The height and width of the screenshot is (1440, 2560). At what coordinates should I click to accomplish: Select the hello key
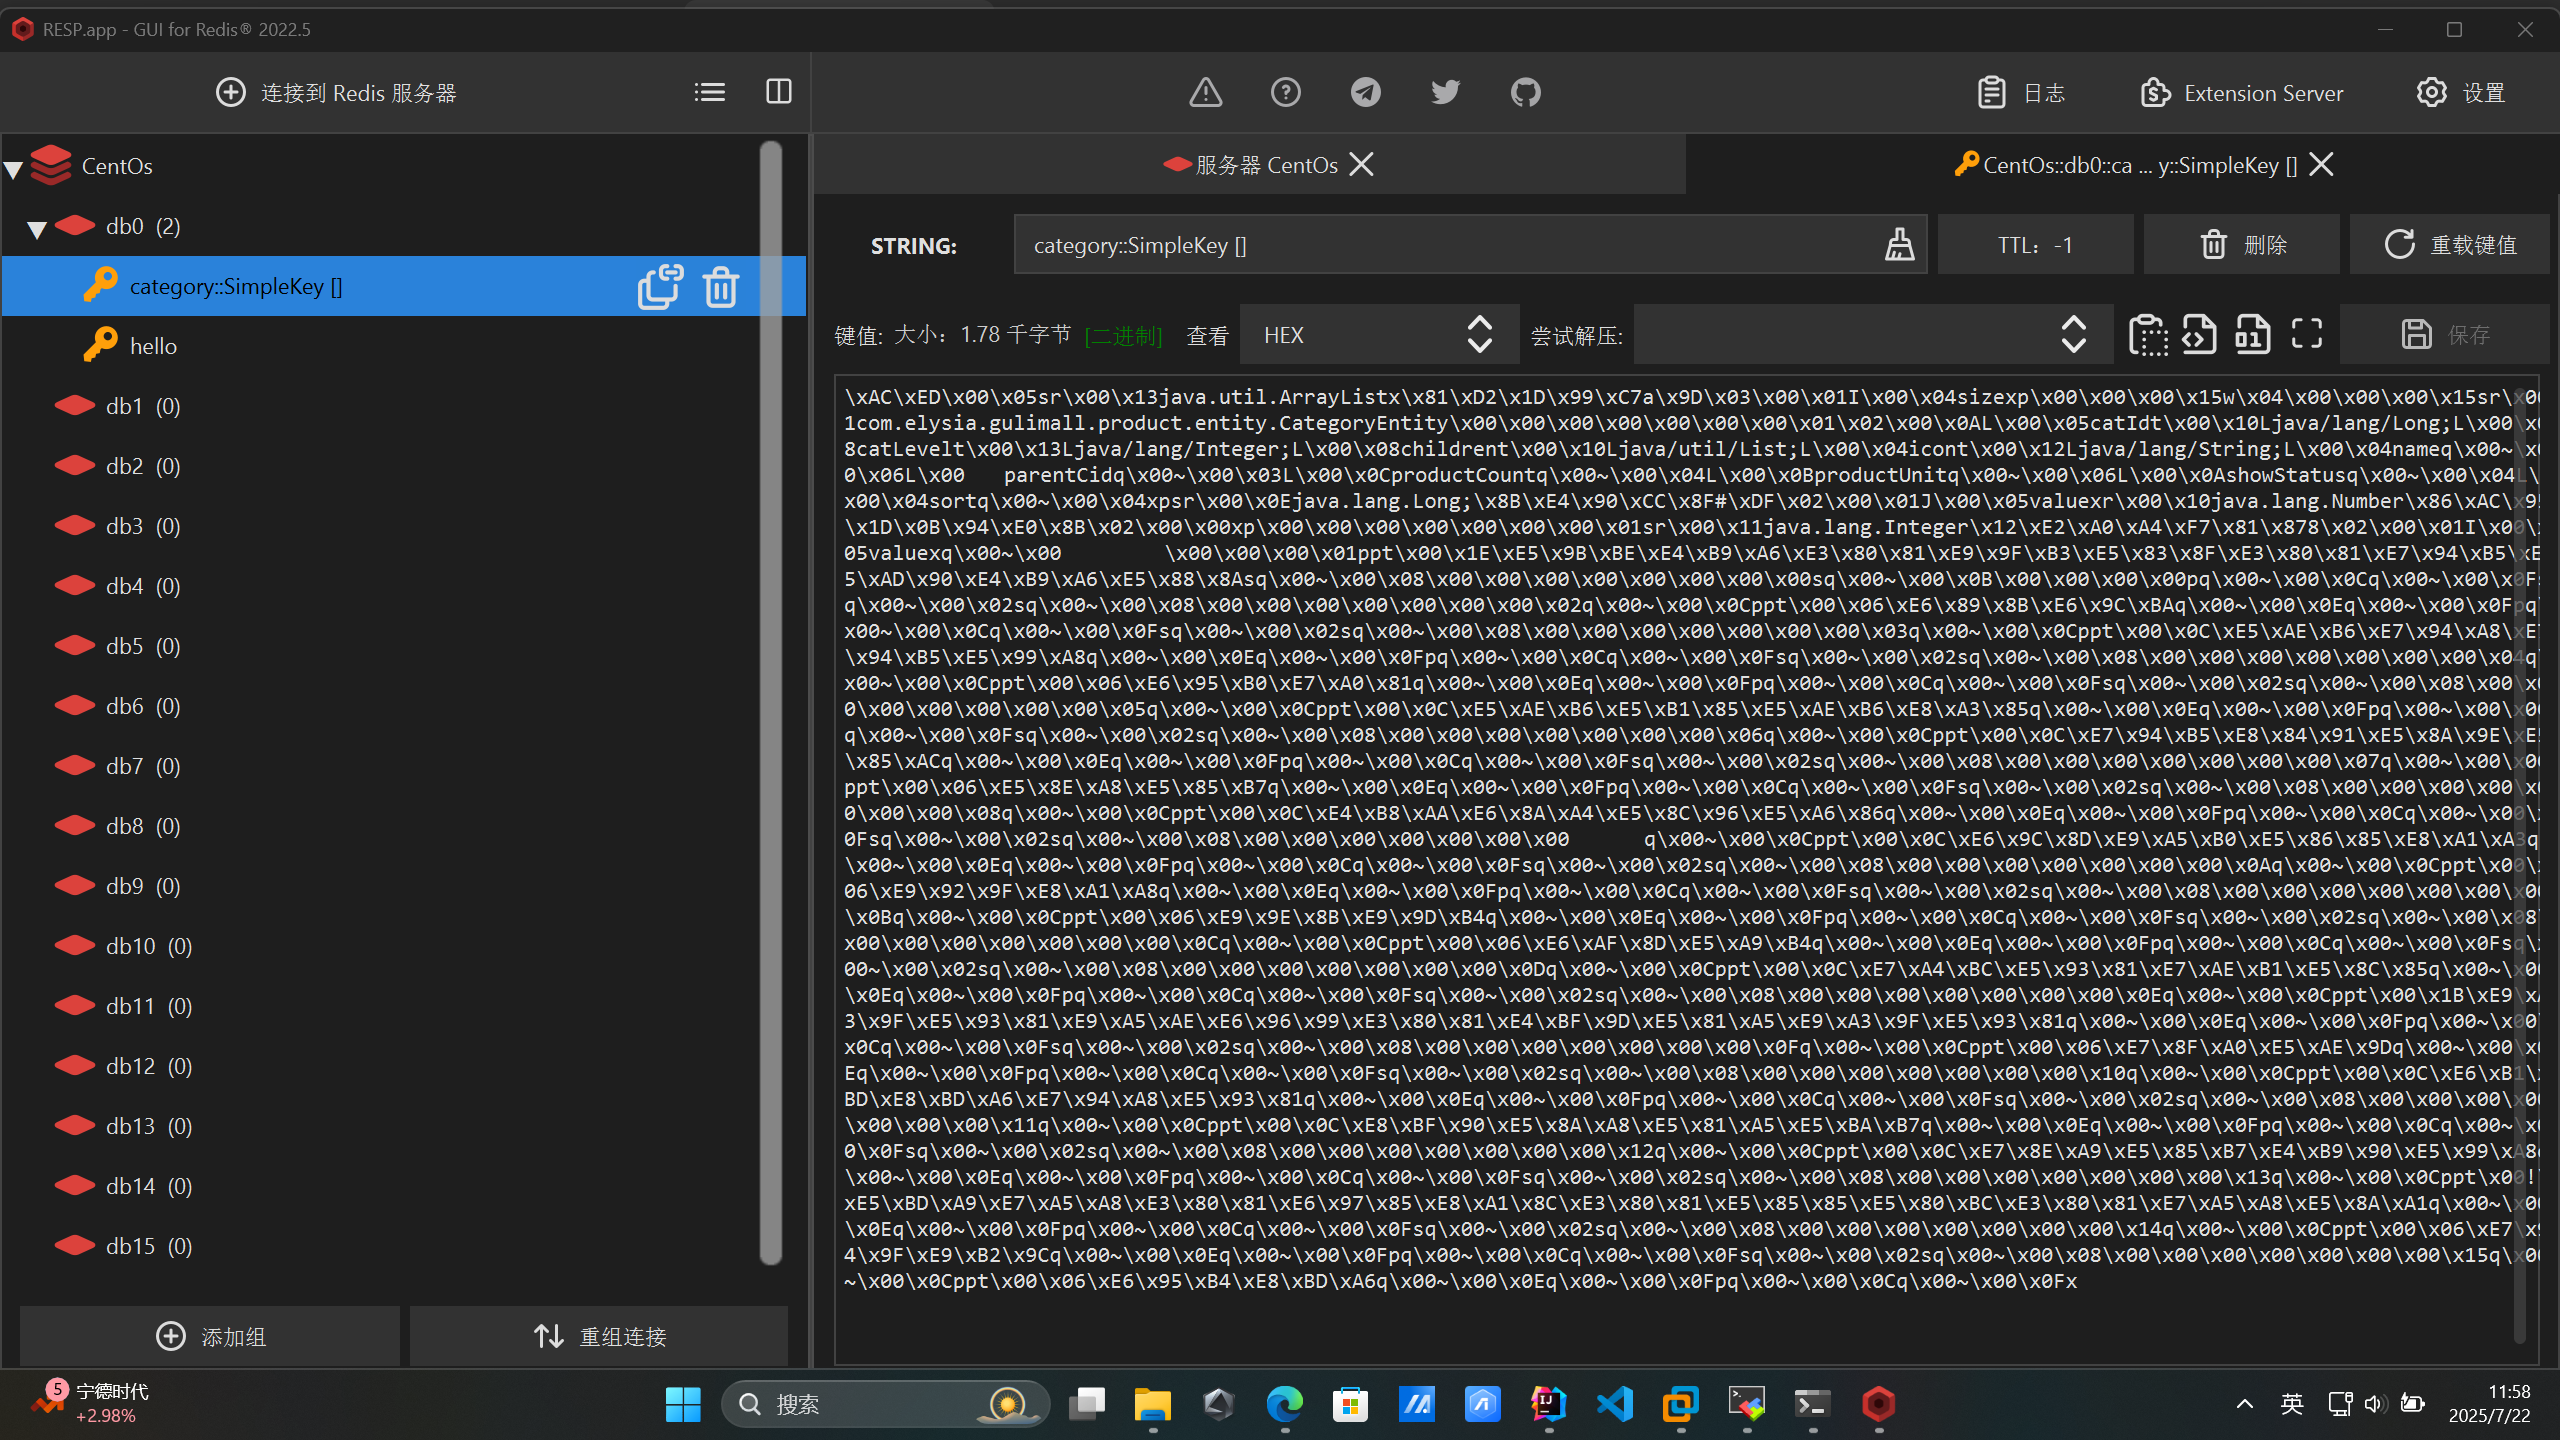[x=153, y=346]
